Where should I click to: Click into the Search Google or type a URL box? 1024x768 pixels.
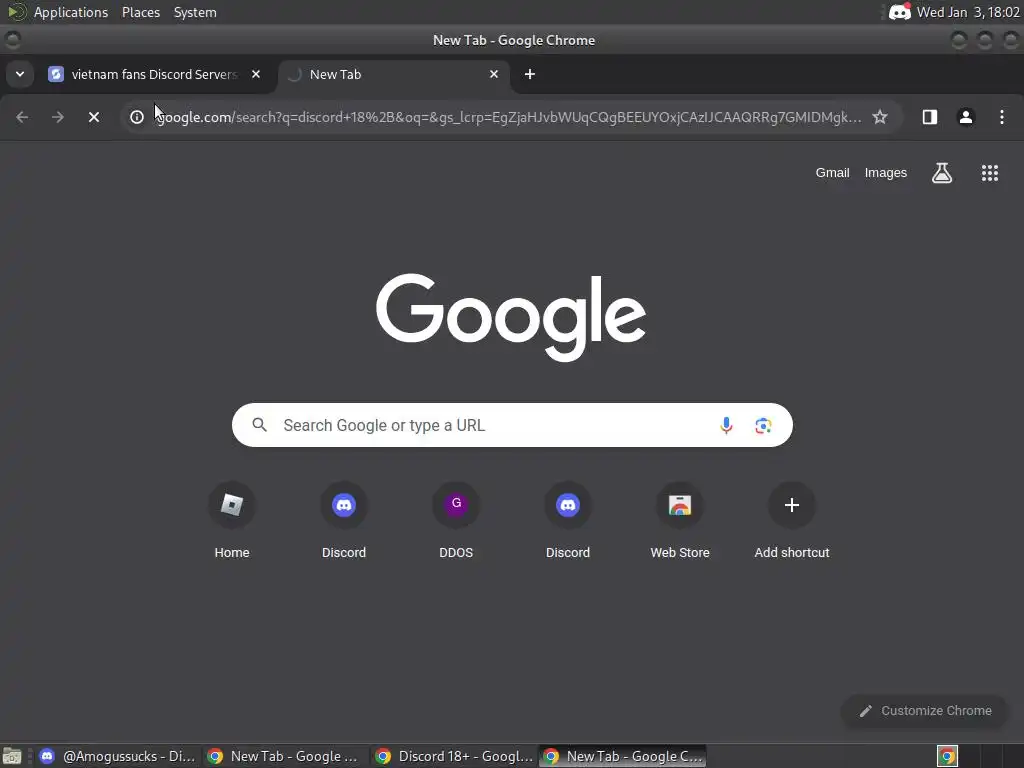(513, 425)
